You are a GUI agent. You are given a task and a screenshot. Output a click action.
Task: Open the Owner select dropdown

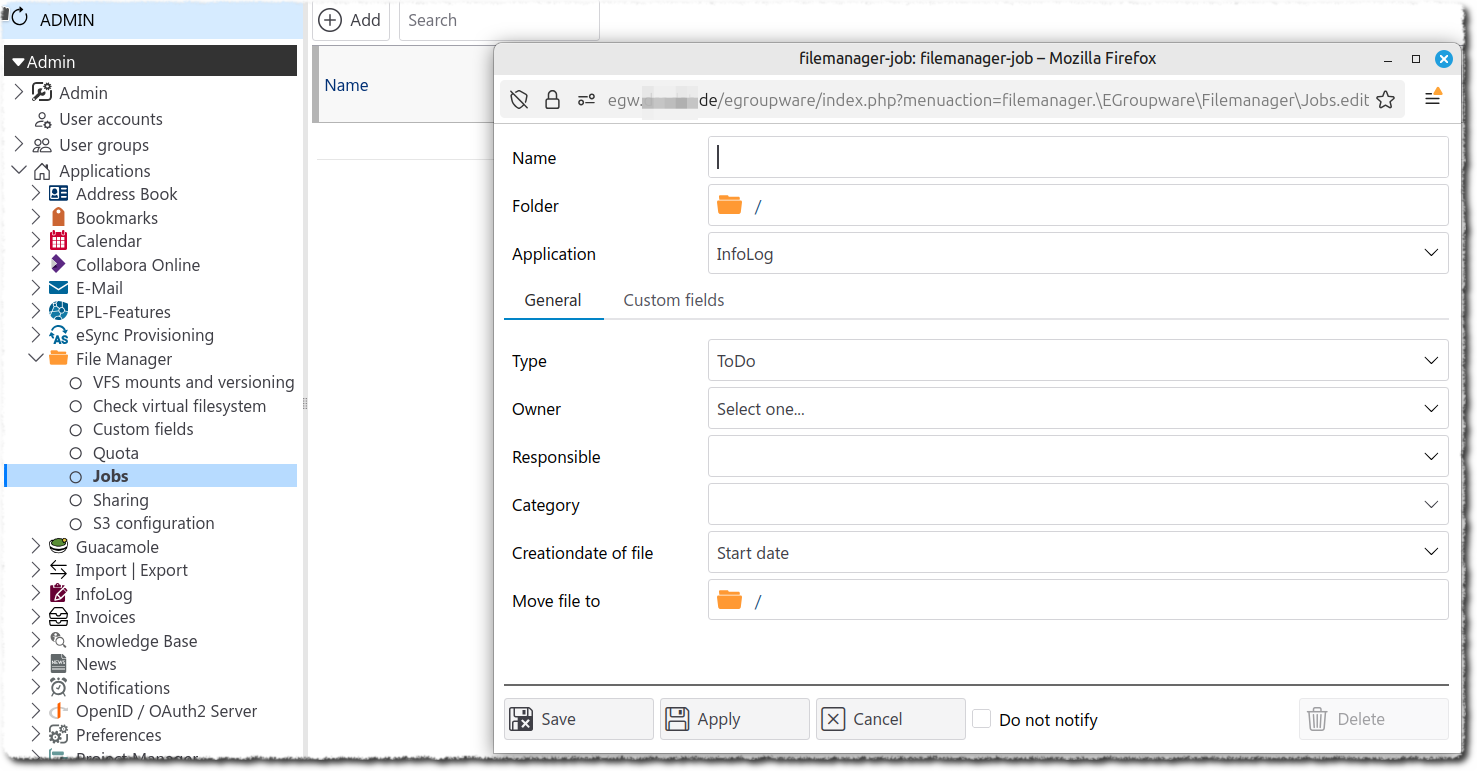[1077, 409]
